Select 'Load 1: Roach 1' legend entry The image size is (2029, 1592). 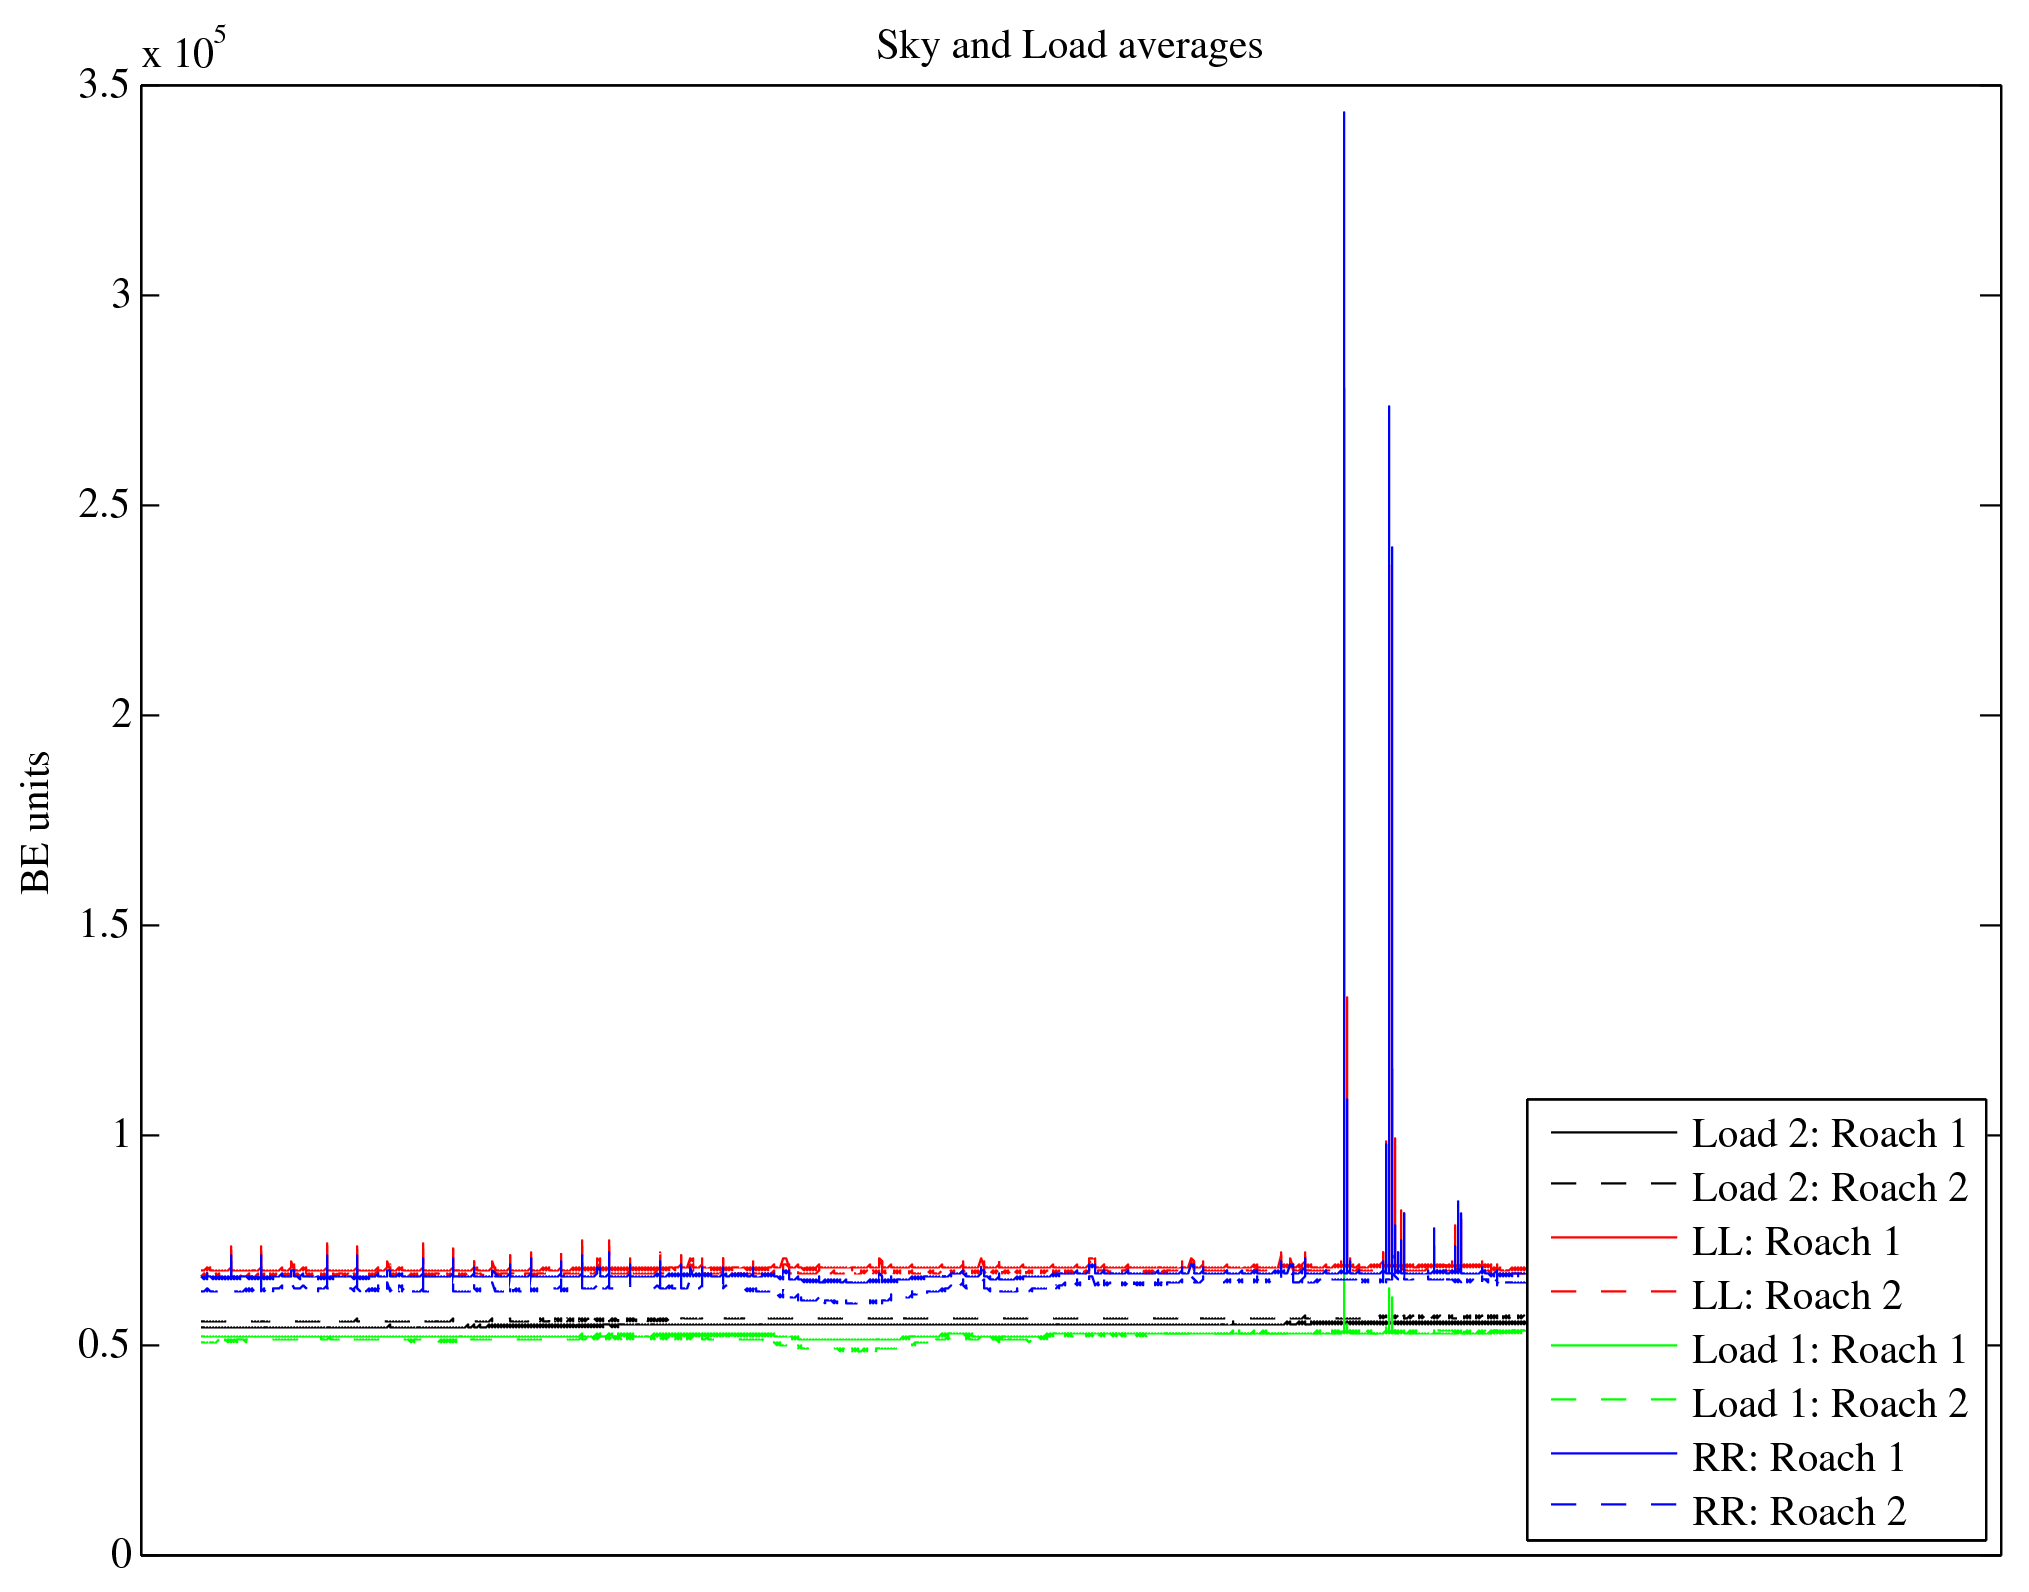click(x=1829, y=1350)
